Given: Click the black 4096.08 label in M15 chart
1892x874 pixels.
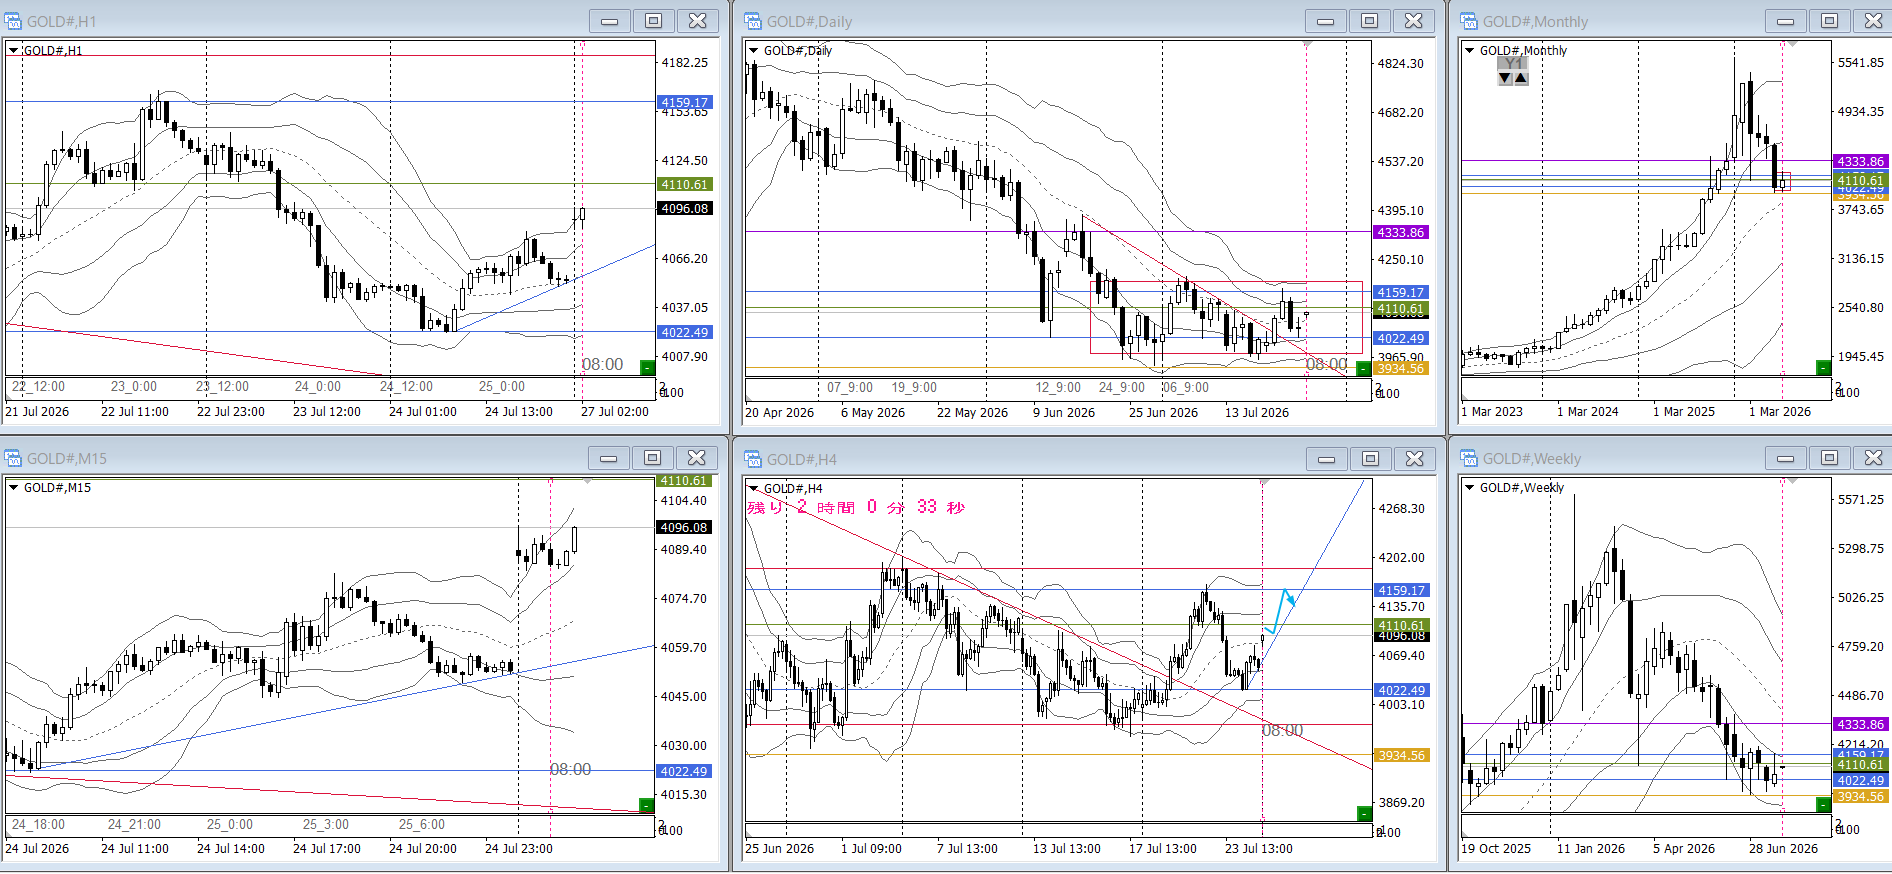Looking at the screenshot, I should [x=683, y=527].
